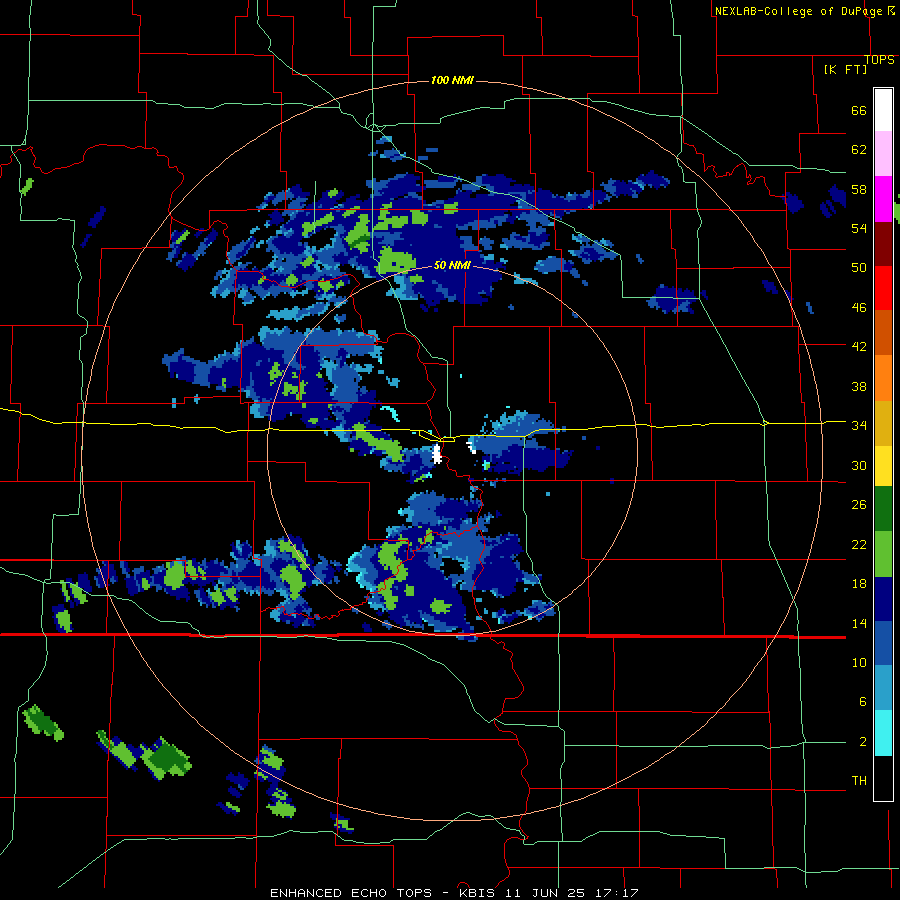Select the dark orange legend swatch
Screen dimensions: 900x900
tap(883, 332)
